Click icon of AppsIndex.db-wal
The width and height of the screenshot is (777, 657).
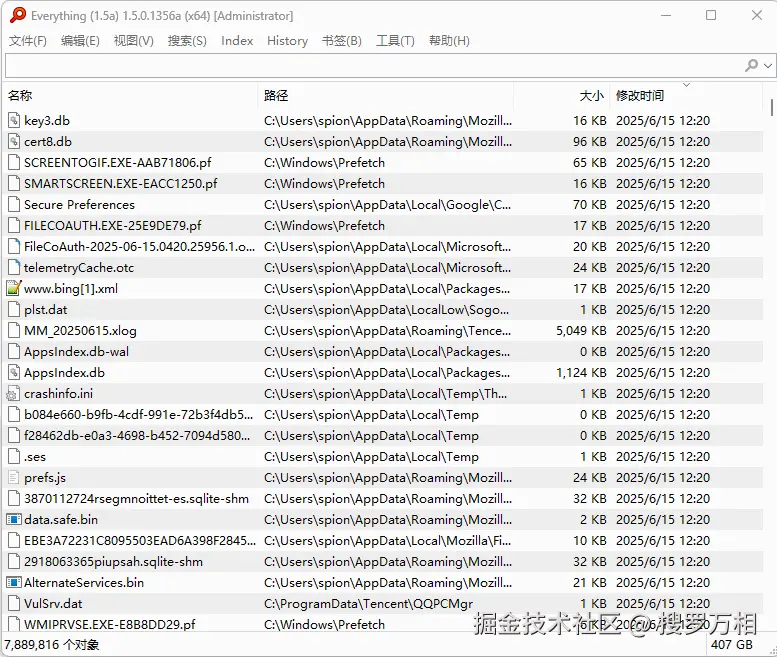[14, 352]
